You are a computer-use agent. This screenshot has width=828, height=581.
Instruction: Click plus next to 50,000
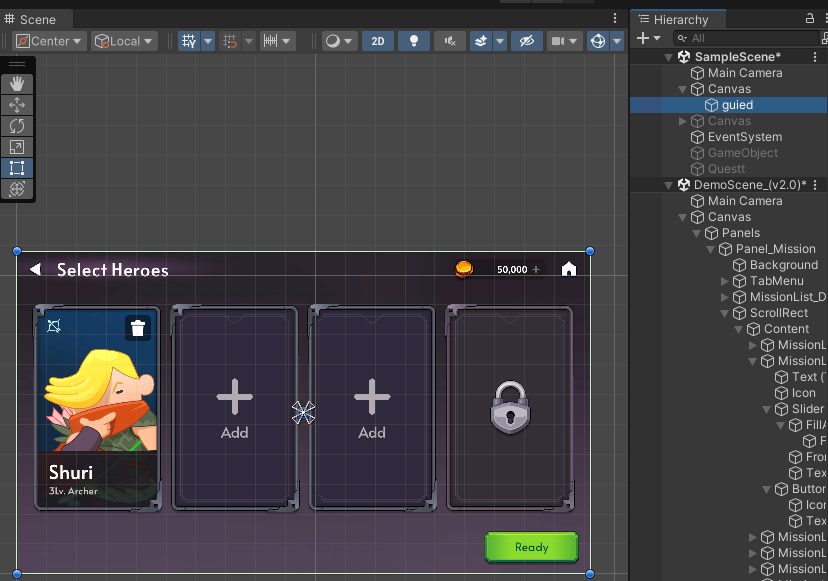[x=536, y=269]
